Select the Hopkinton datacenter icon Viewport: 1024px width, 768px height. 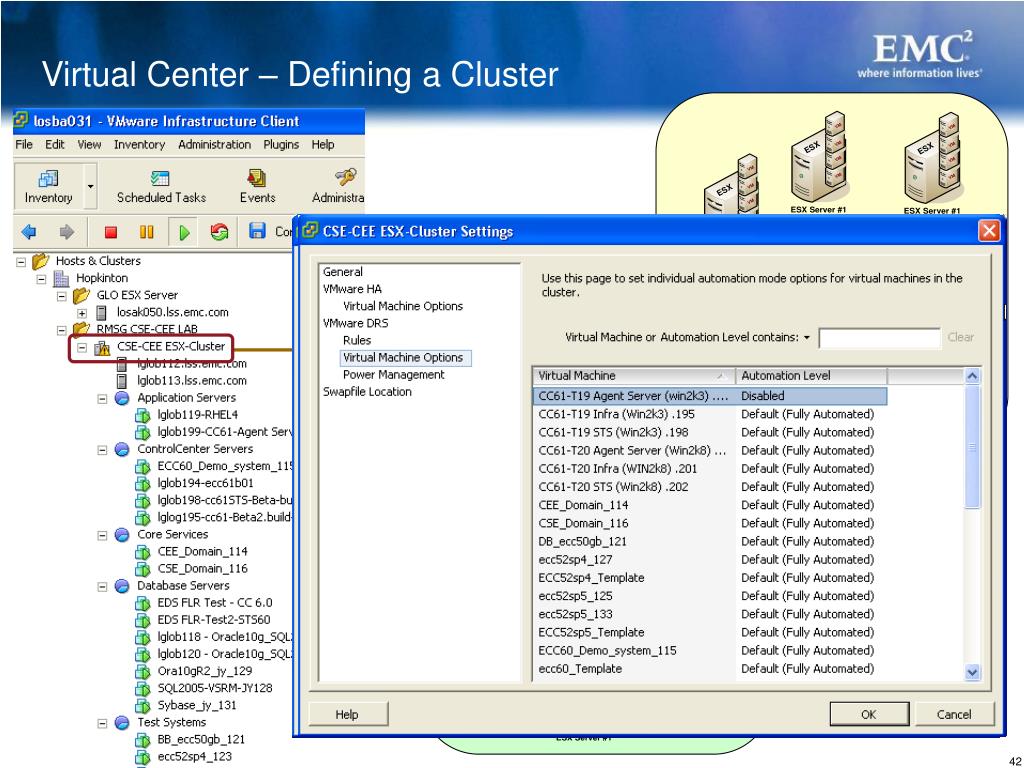pyautogui.click(x=61, y=279)
